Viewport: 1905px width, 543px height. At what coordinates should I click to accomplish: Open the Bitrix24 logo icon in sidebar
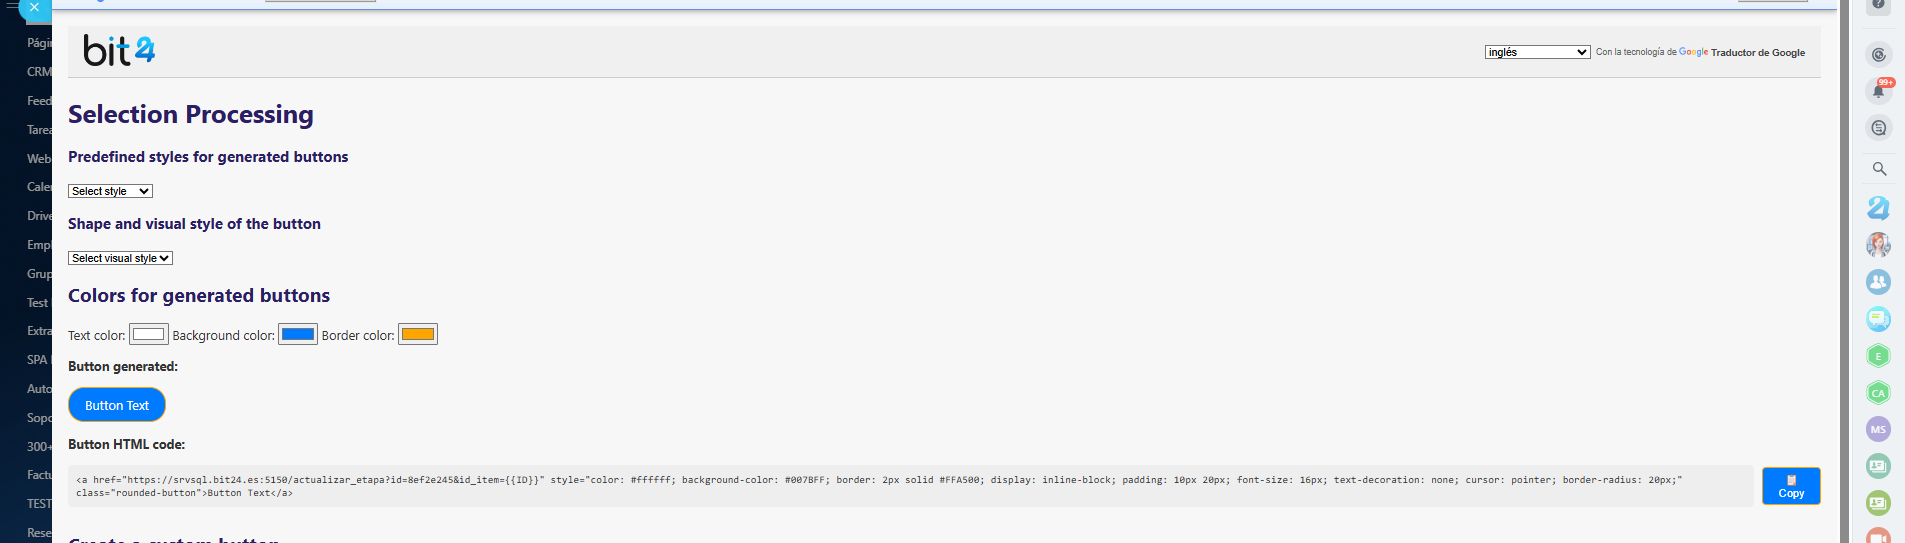click(x=1878, y=207)
